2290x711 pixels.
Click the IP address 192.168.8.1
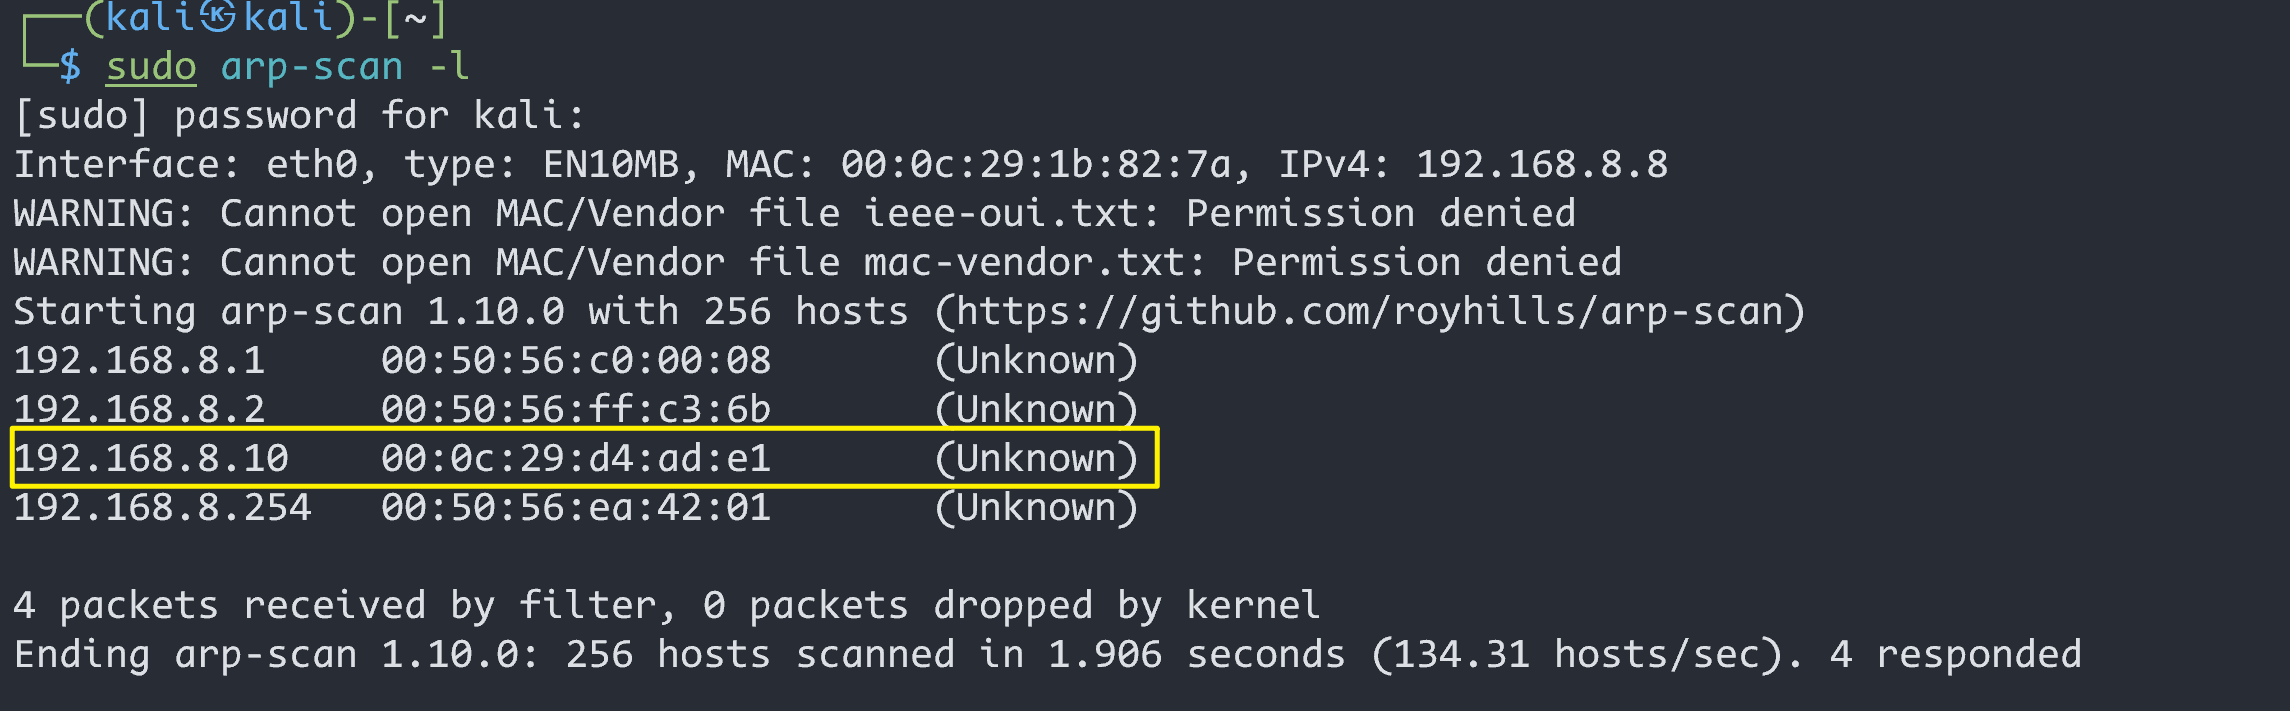[x=139, y=361]
